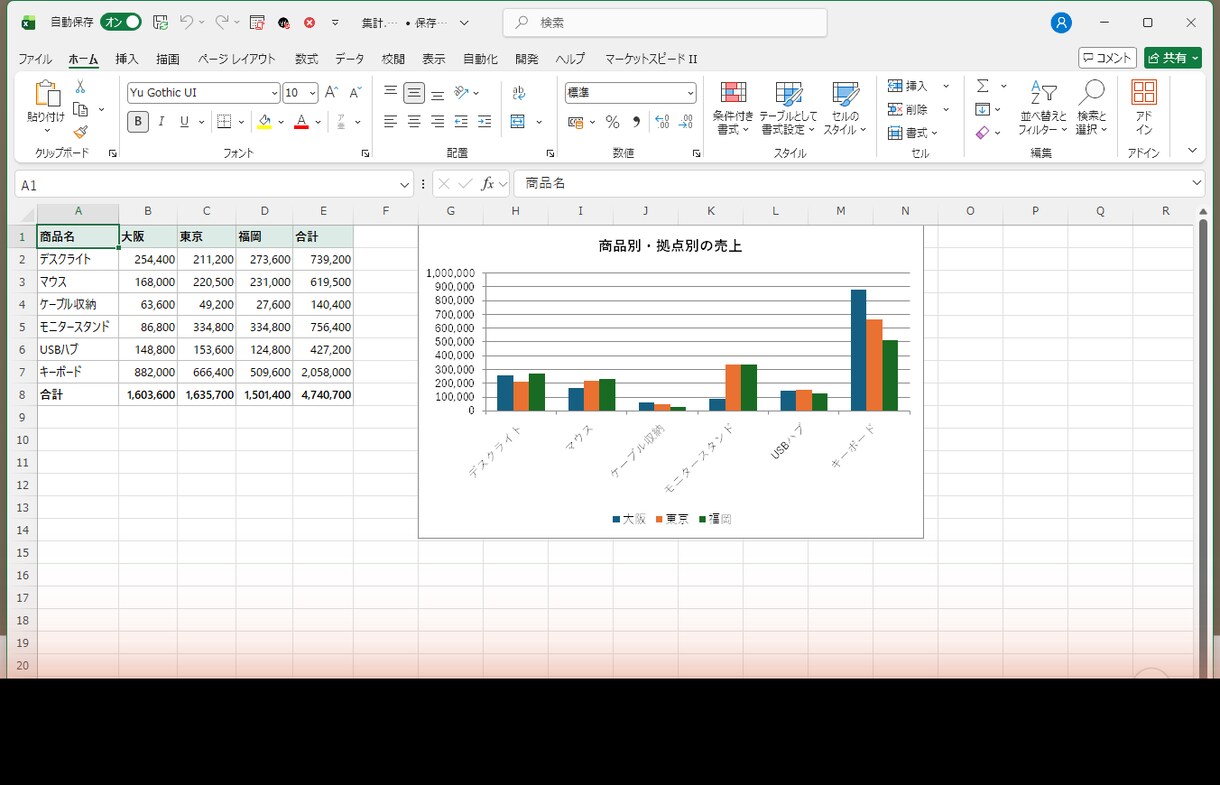1220x785 pixels.
Task: Click the Cut scissors icon
Action: click(81, 88)
